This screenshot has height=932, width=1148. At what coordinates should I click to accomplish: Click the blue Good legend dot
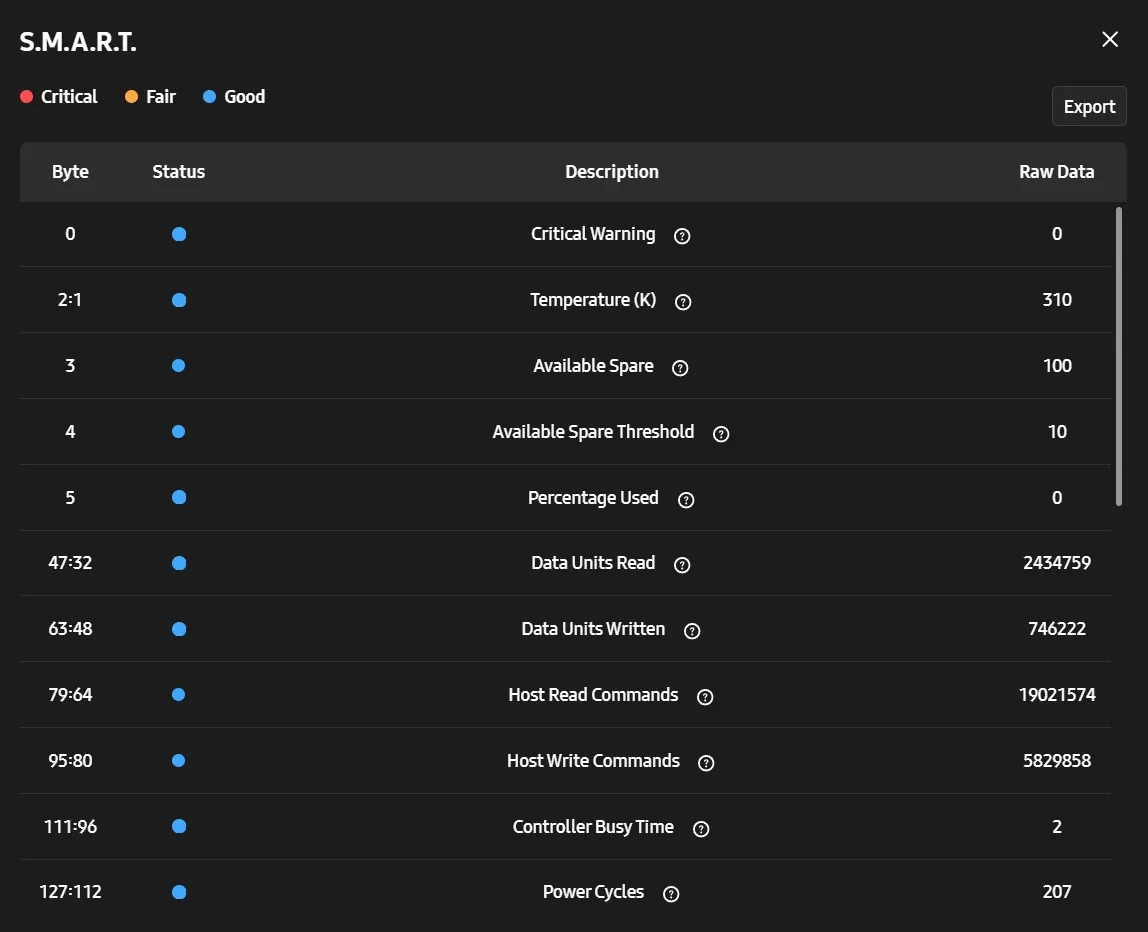click(209, 97)
